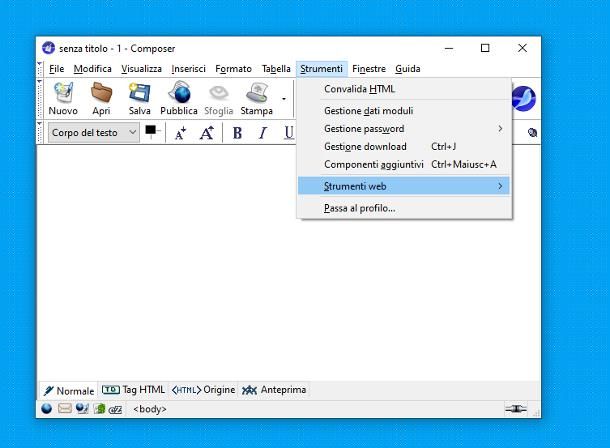Select the <body> tag in status bar

click(x=150, y=409)
